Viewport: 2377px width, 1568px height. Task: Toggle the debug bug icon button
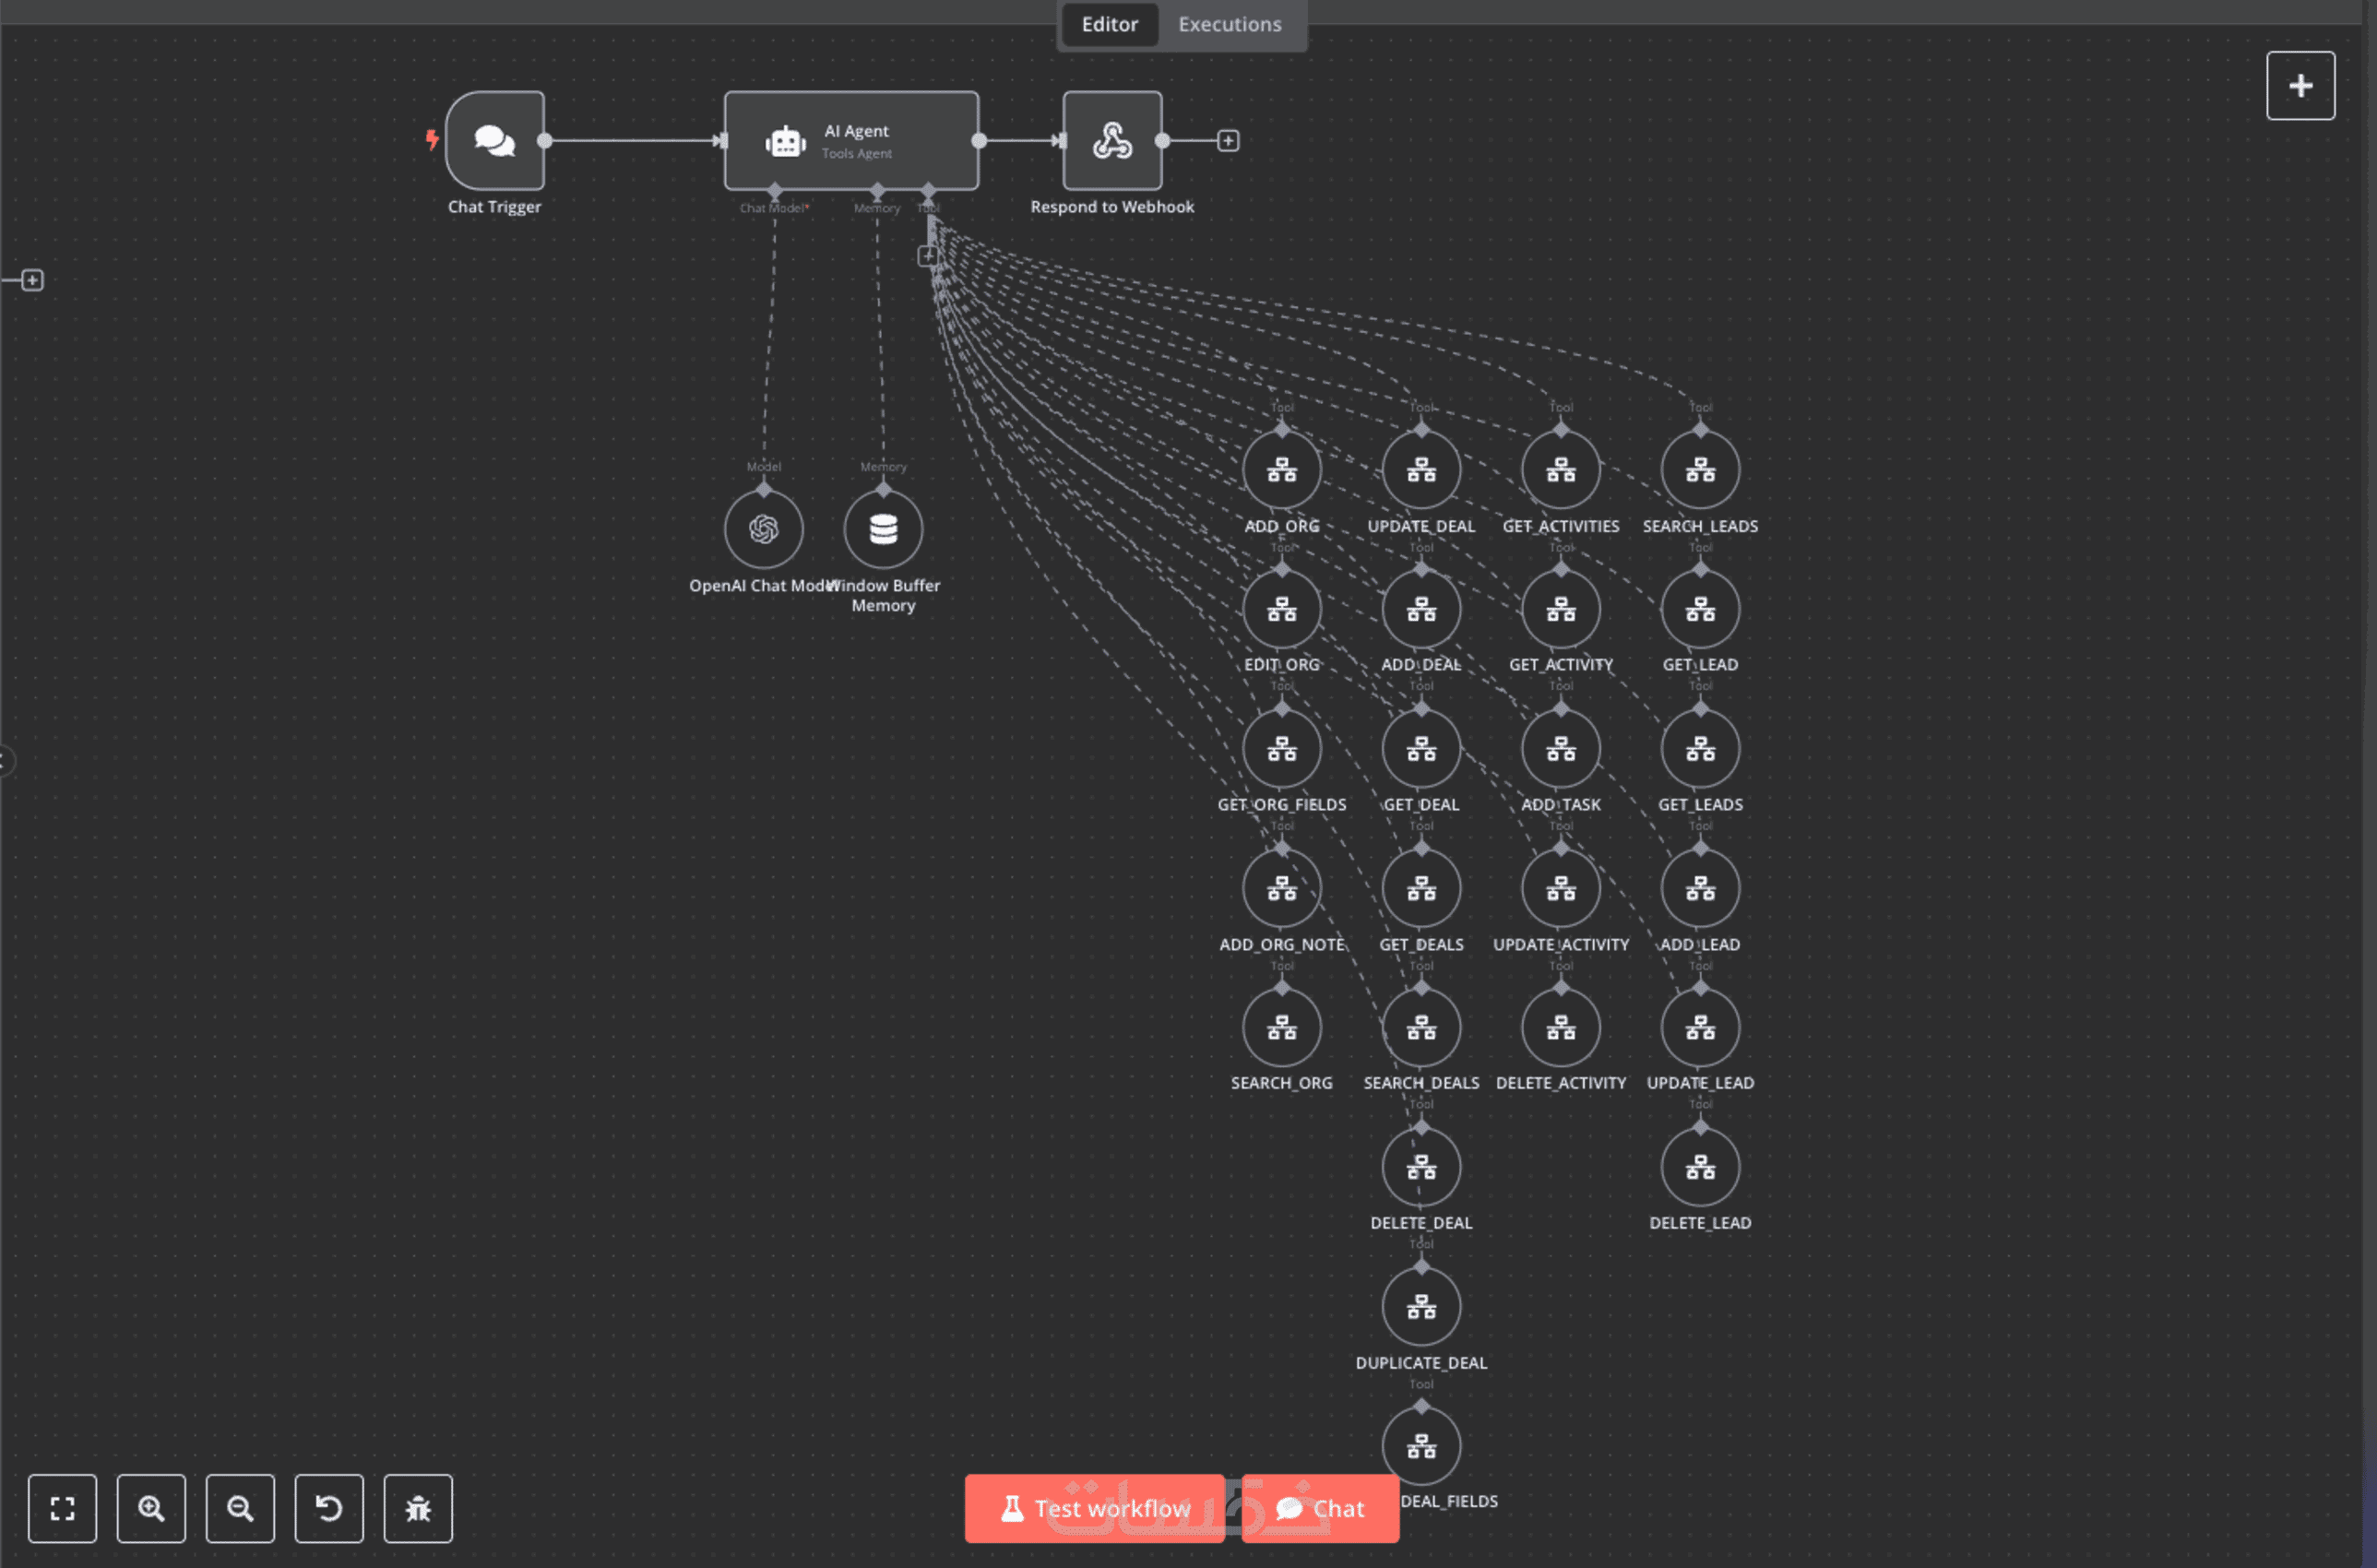click(418, 1508)
